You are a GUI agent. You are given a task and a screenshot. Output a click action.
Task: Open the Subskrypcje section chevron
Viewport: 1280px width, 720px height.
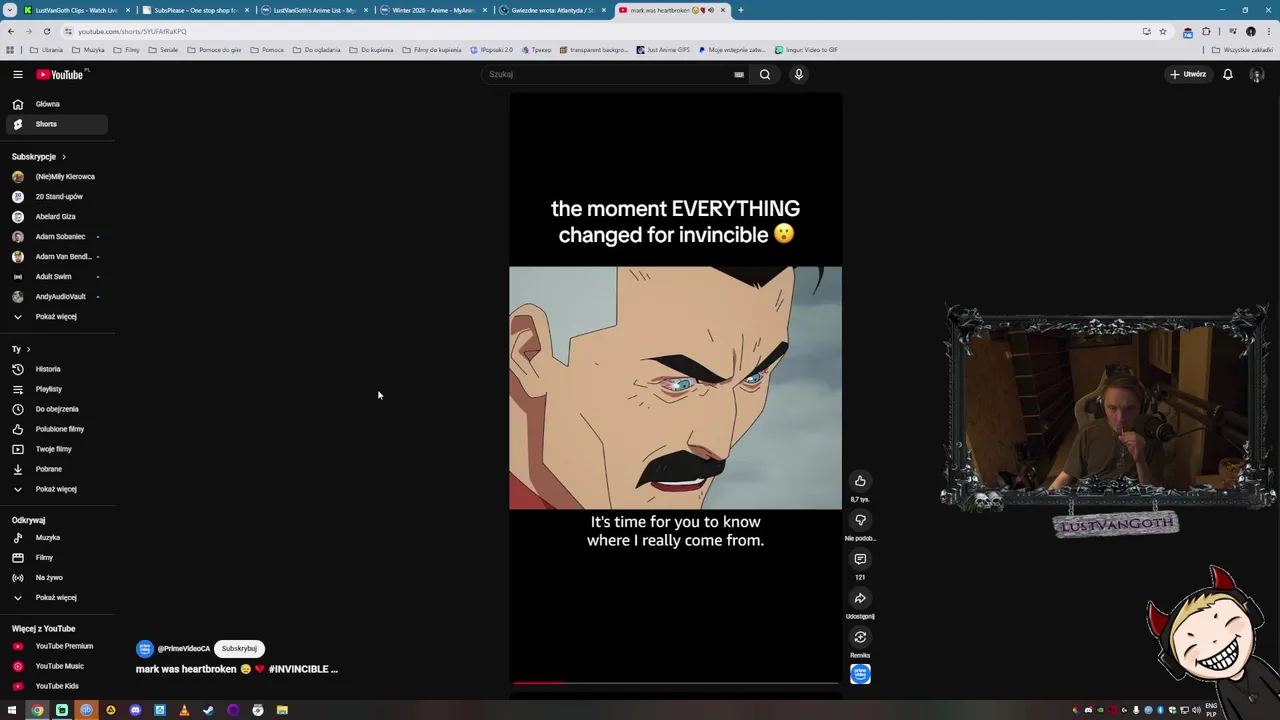[x=64, y=157]
